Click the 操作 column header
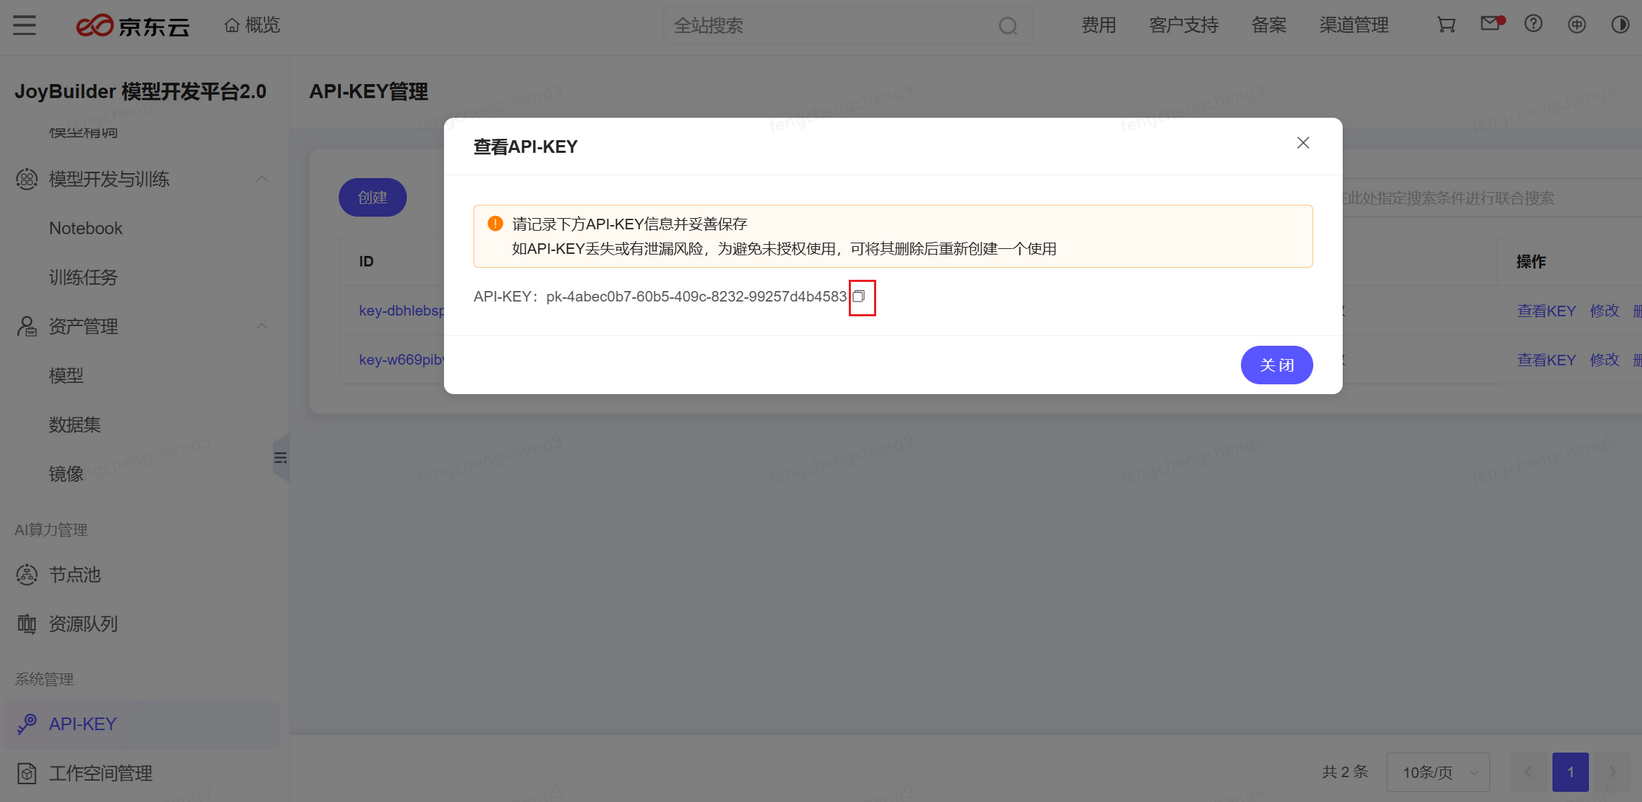 coord(1531,262)
